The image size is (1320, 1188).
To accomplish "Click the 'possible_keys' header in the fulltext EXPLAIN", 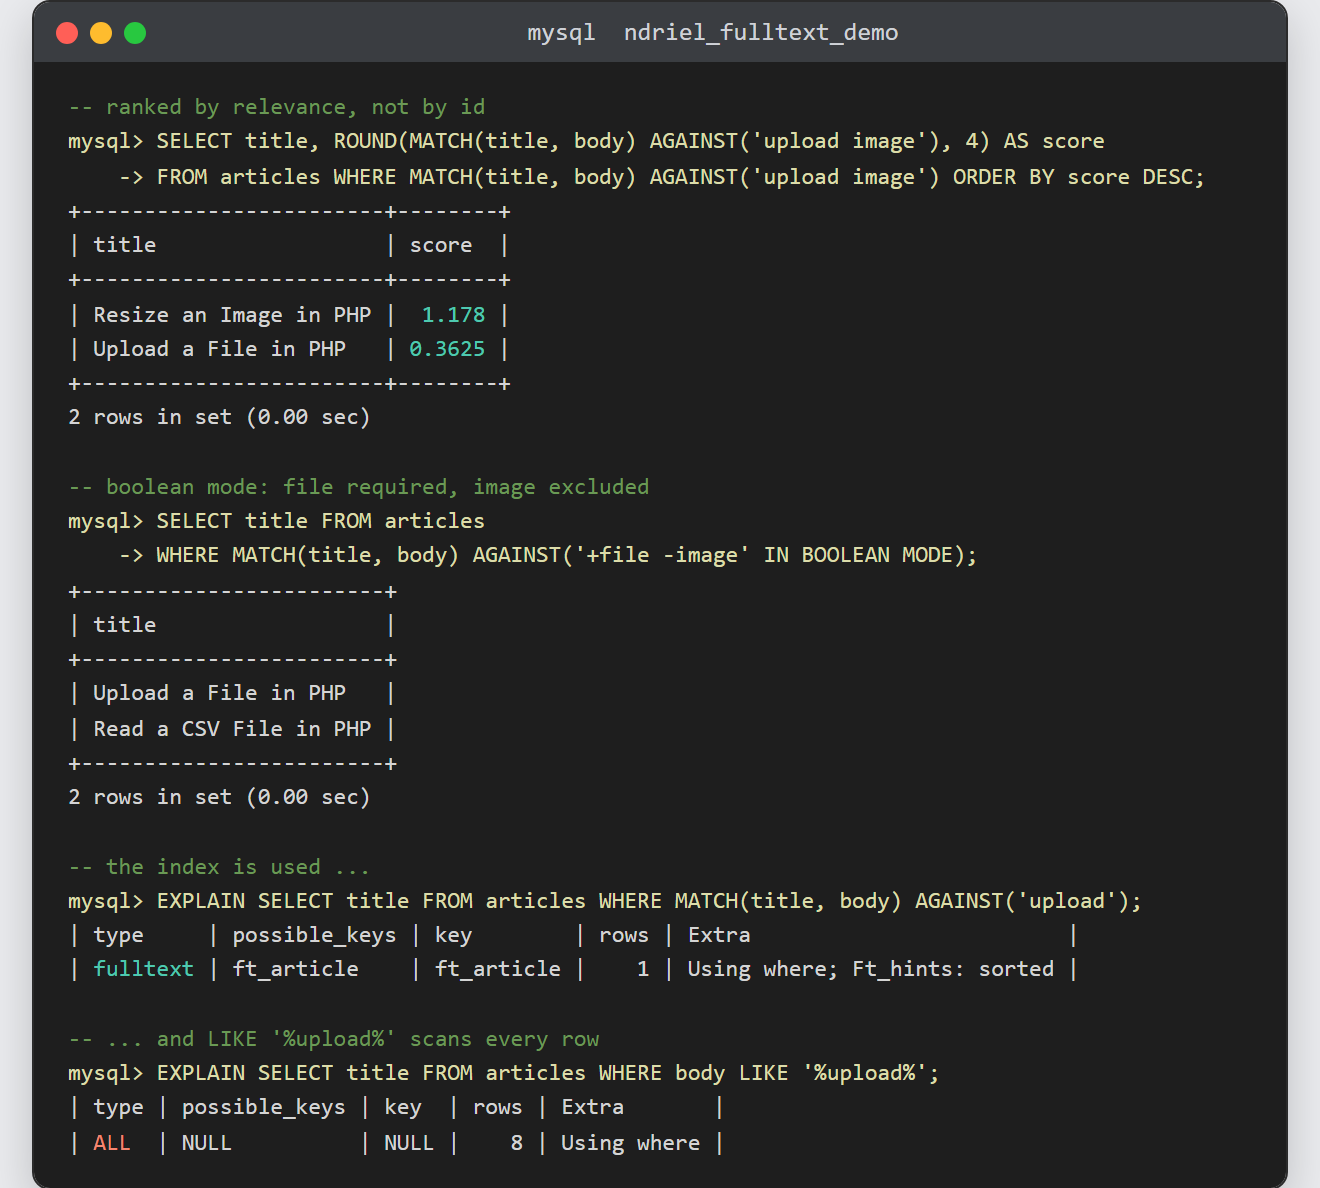I will [x=314, y=935].
